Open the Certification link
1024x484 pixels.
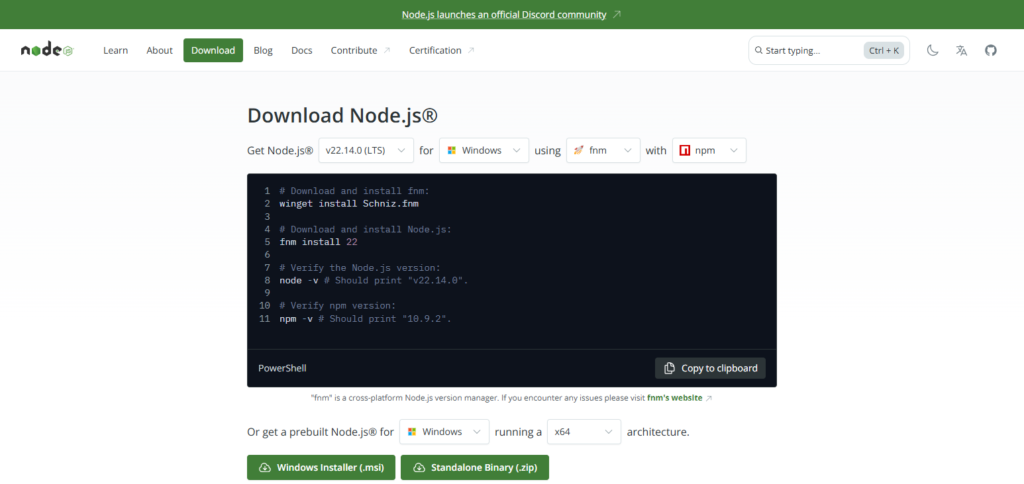(441, 50)
